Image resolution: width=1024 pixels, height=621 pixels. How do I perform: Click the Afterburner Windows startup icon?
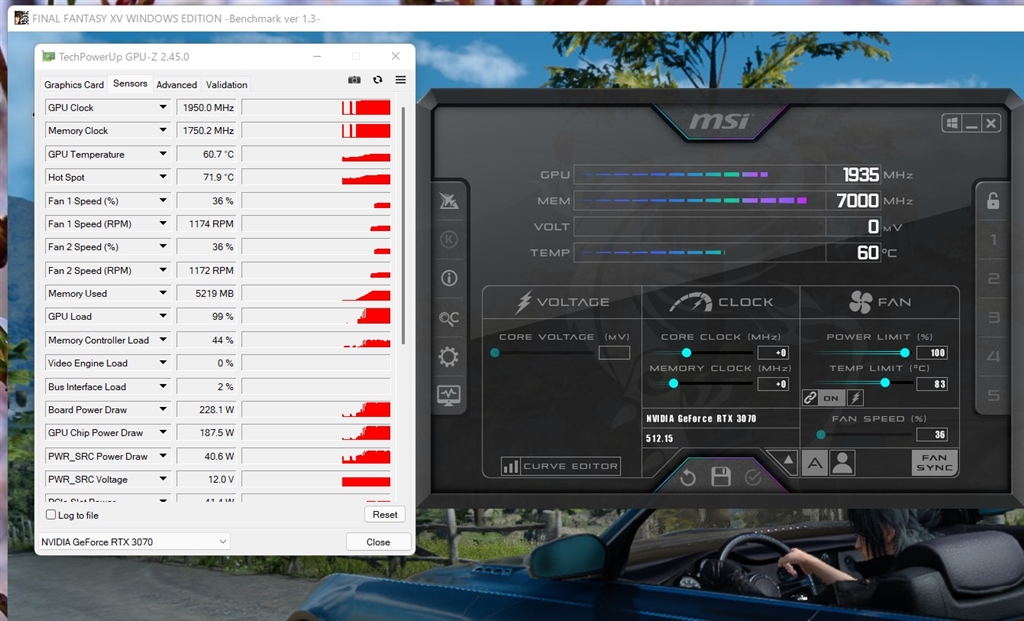coord(952,123)
